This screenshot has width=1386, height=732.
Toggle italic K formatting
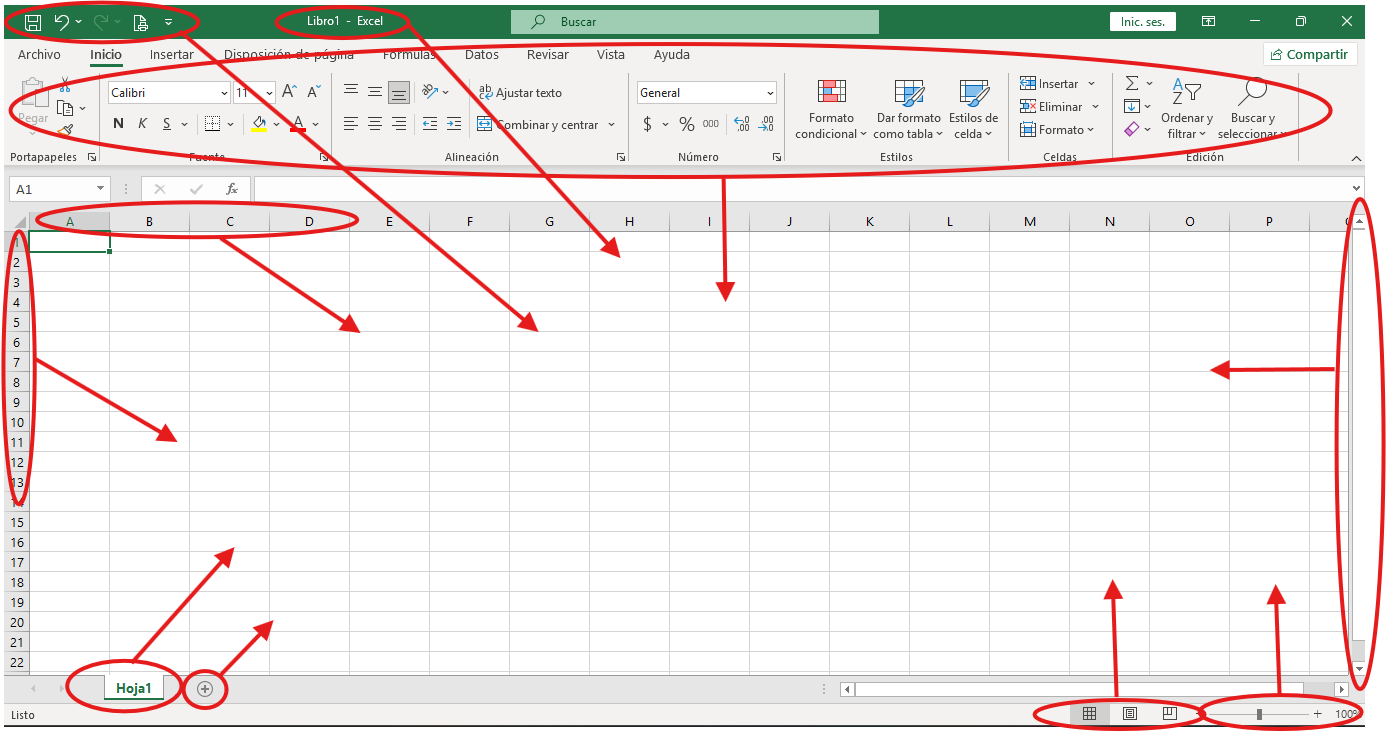[142, 124]
